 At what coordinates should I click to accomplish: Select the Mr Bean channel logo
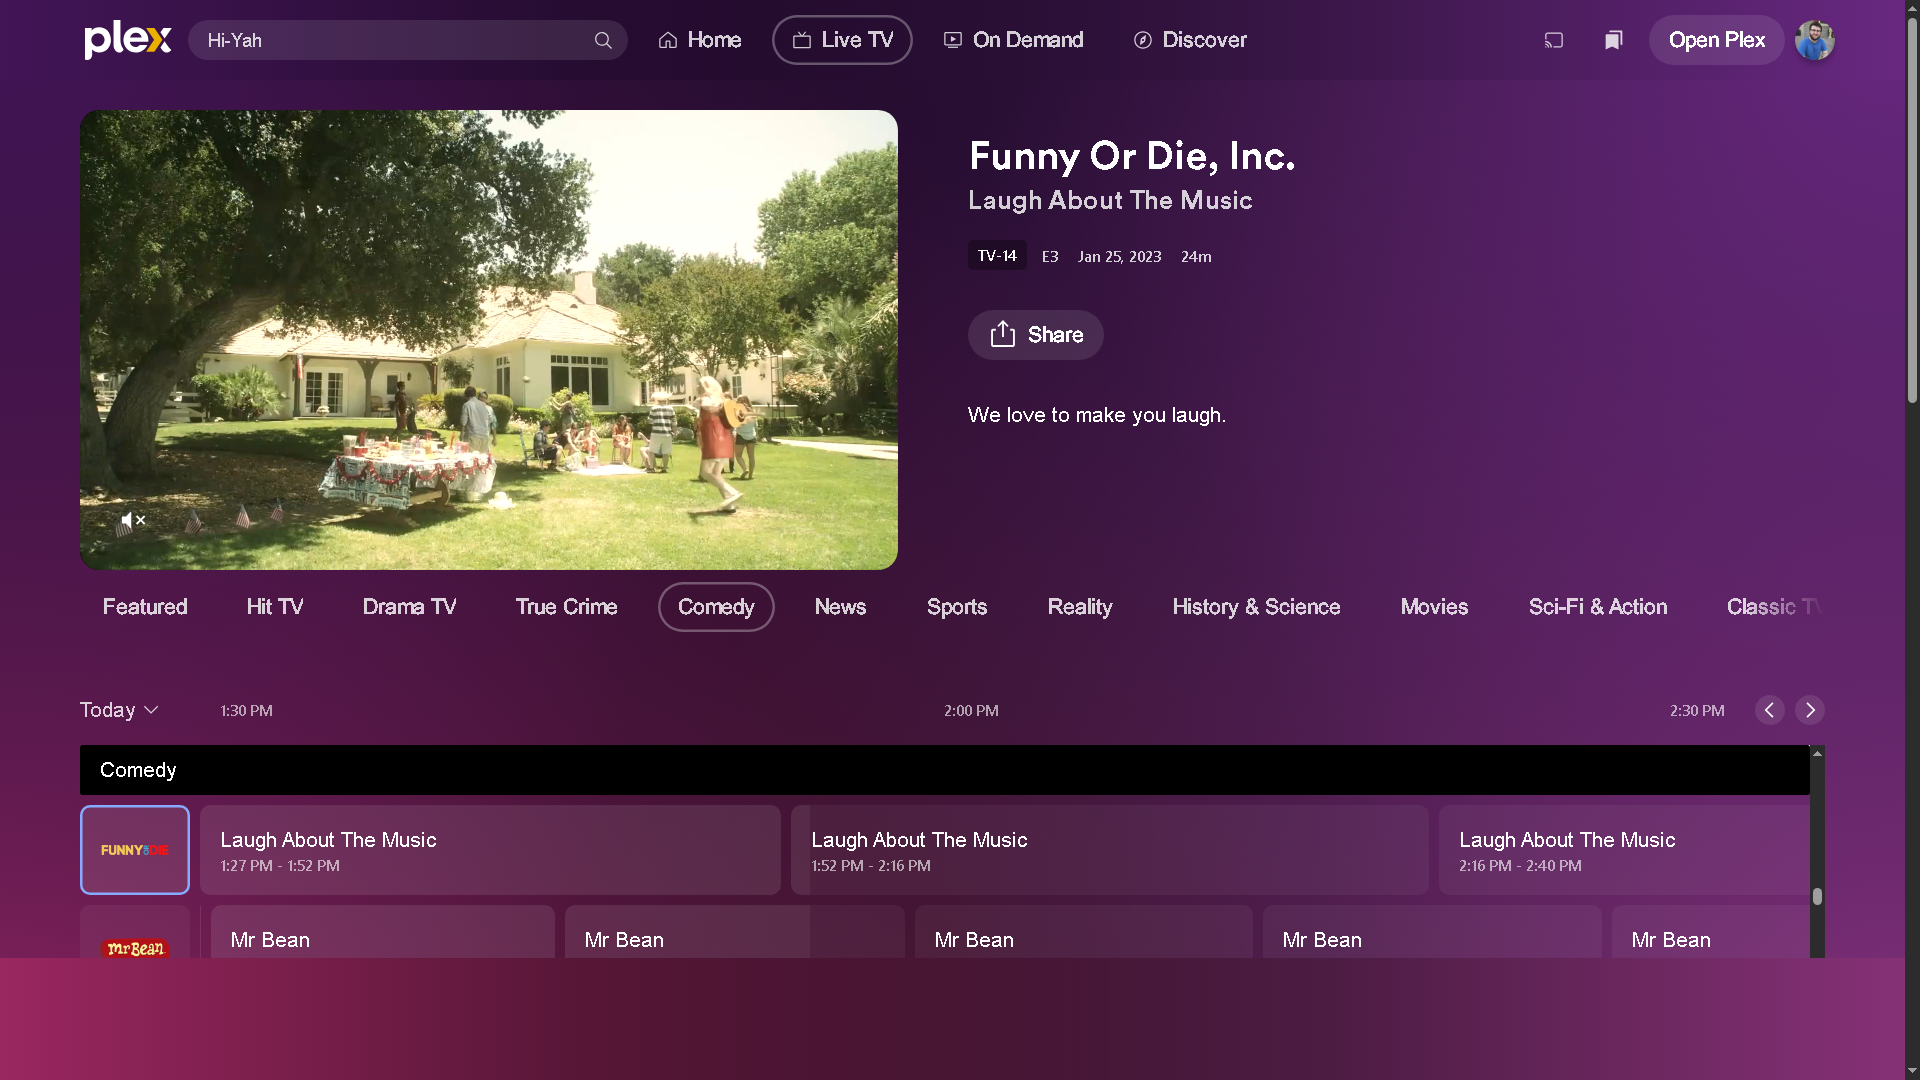(x=135, y=932)
